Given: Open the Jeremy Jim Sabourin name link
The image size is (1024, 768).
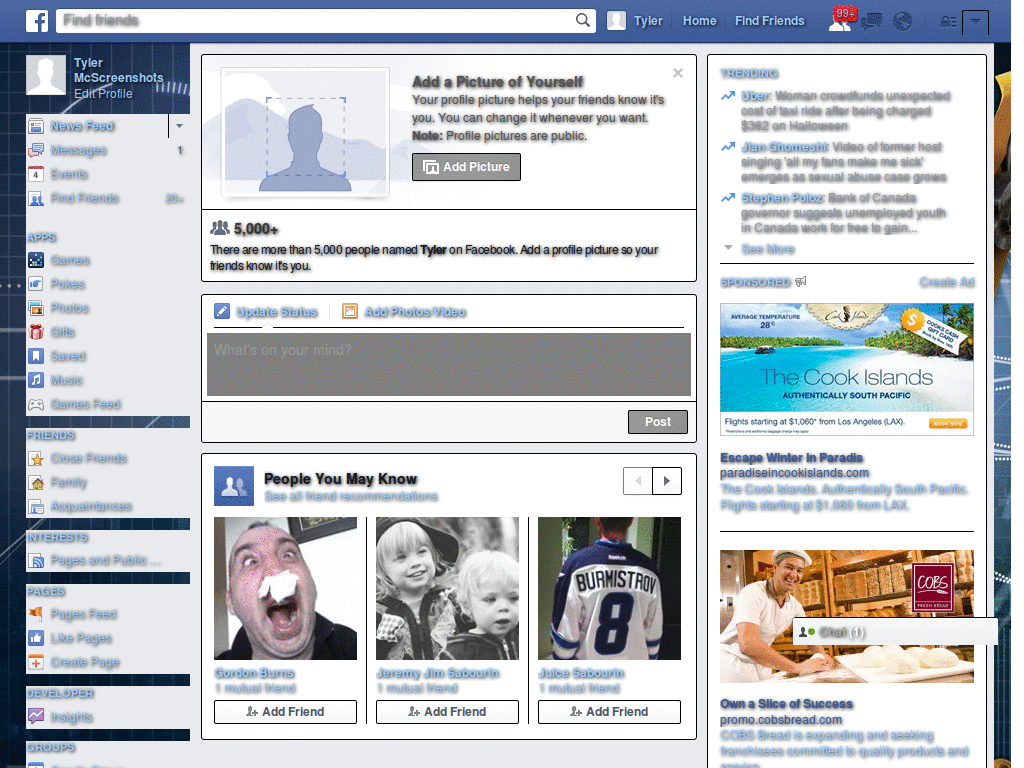Looking at the screenshot, I should (438, 673).
